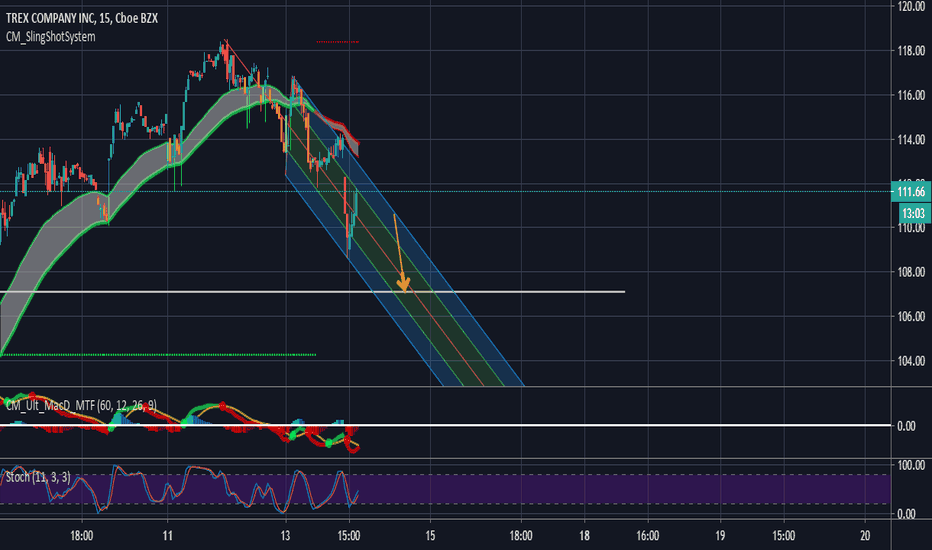This screenshot has height=550, width=932.
Task: Select the CM_SlingShotSystem indicator label
Action: [51, 37]
